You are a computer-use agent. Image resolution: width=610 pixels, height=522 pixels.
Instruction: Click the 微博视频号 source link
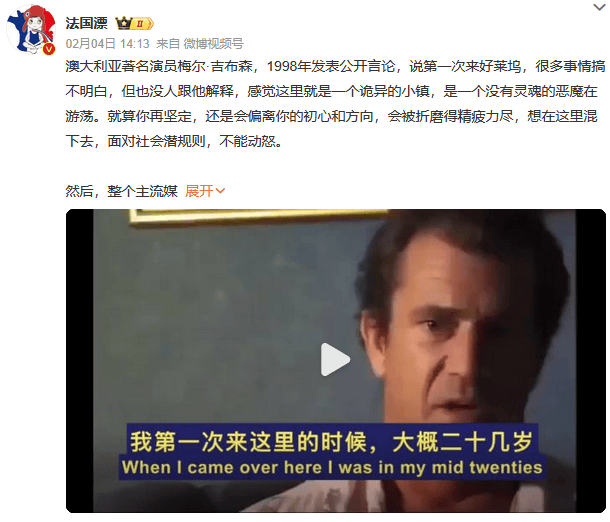[214, 44]
